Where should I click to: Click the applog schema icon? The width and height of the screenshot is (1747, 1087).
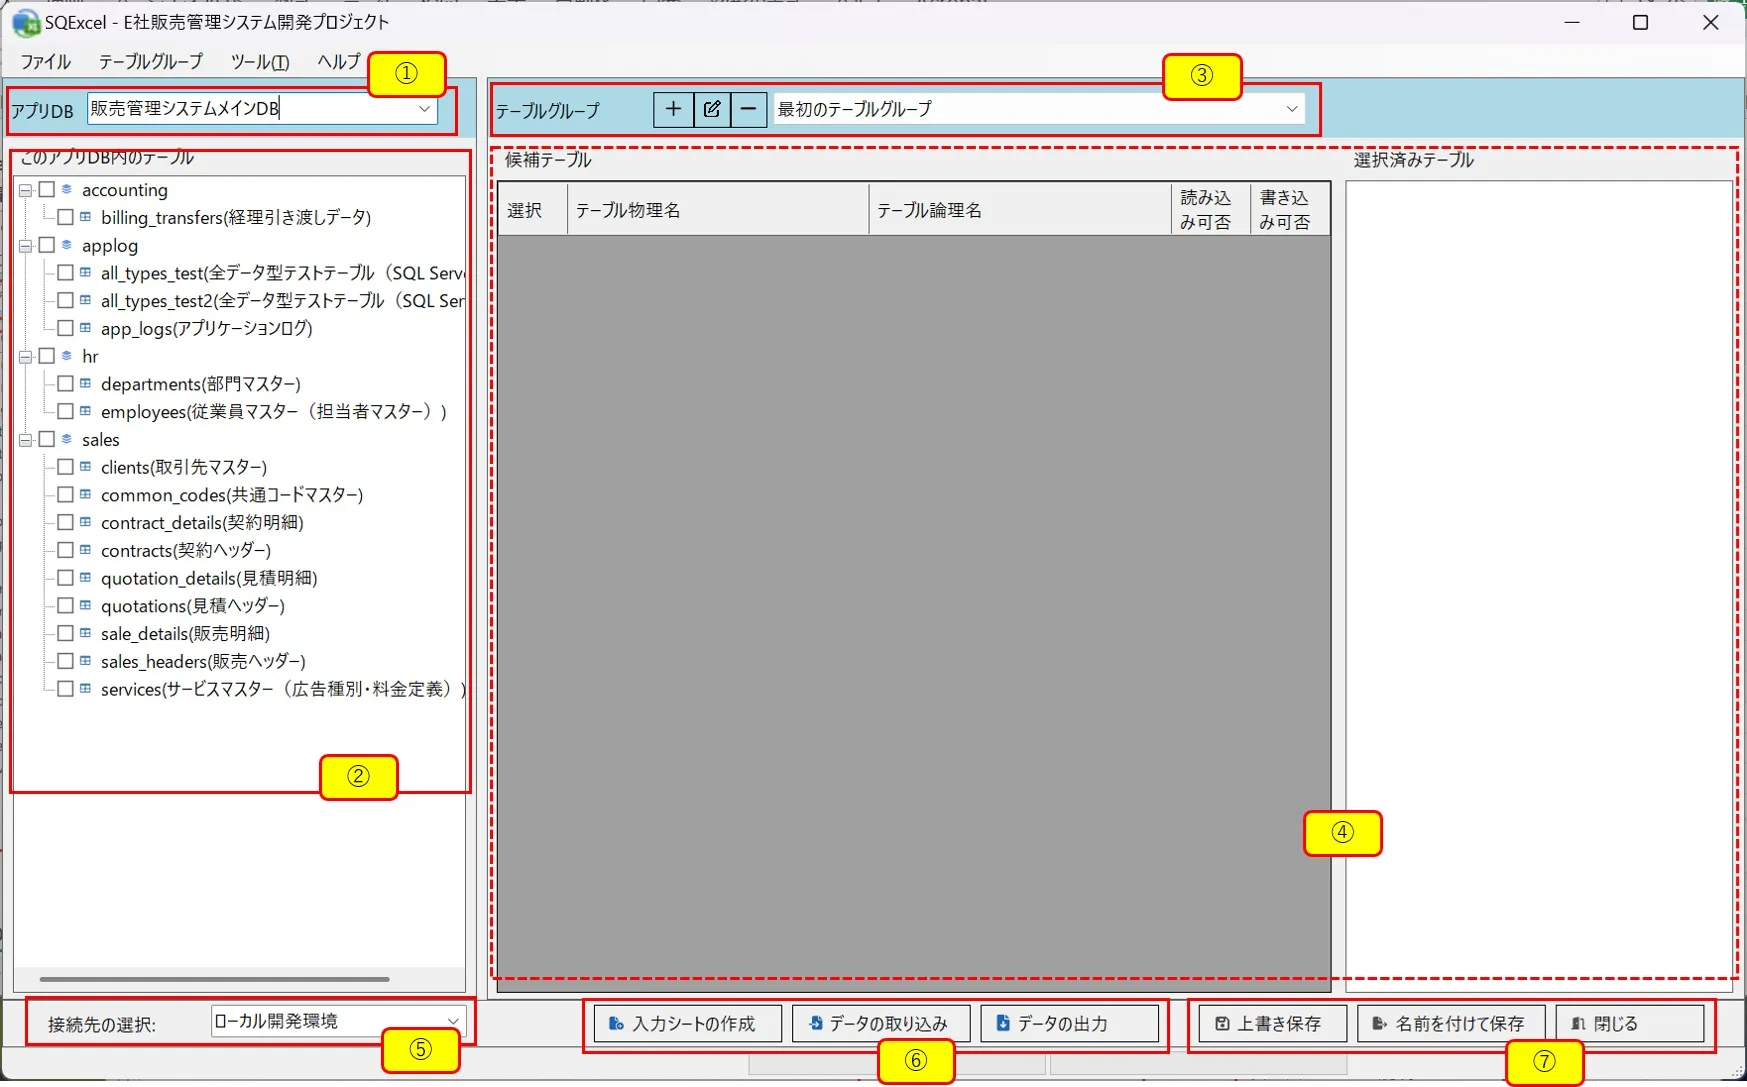(67, 245)
